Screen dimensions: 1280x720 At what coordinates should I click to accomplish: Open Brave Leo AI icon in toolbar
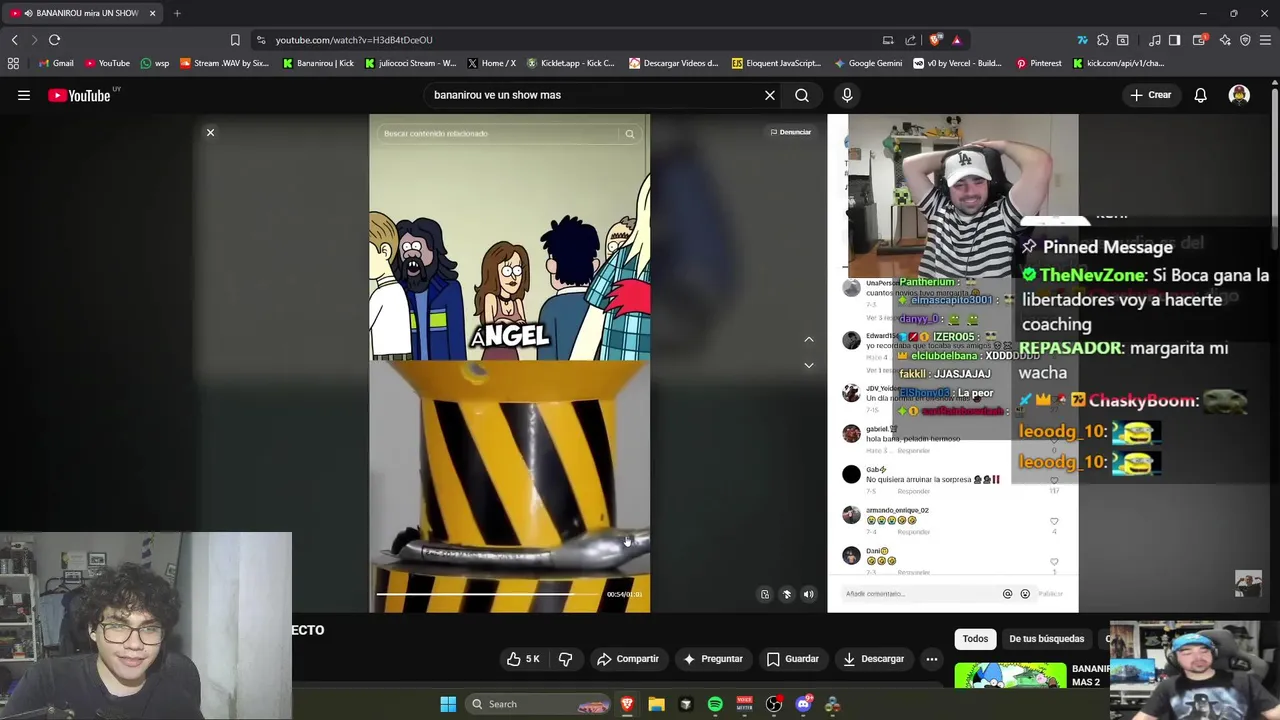pos(1225,40)
